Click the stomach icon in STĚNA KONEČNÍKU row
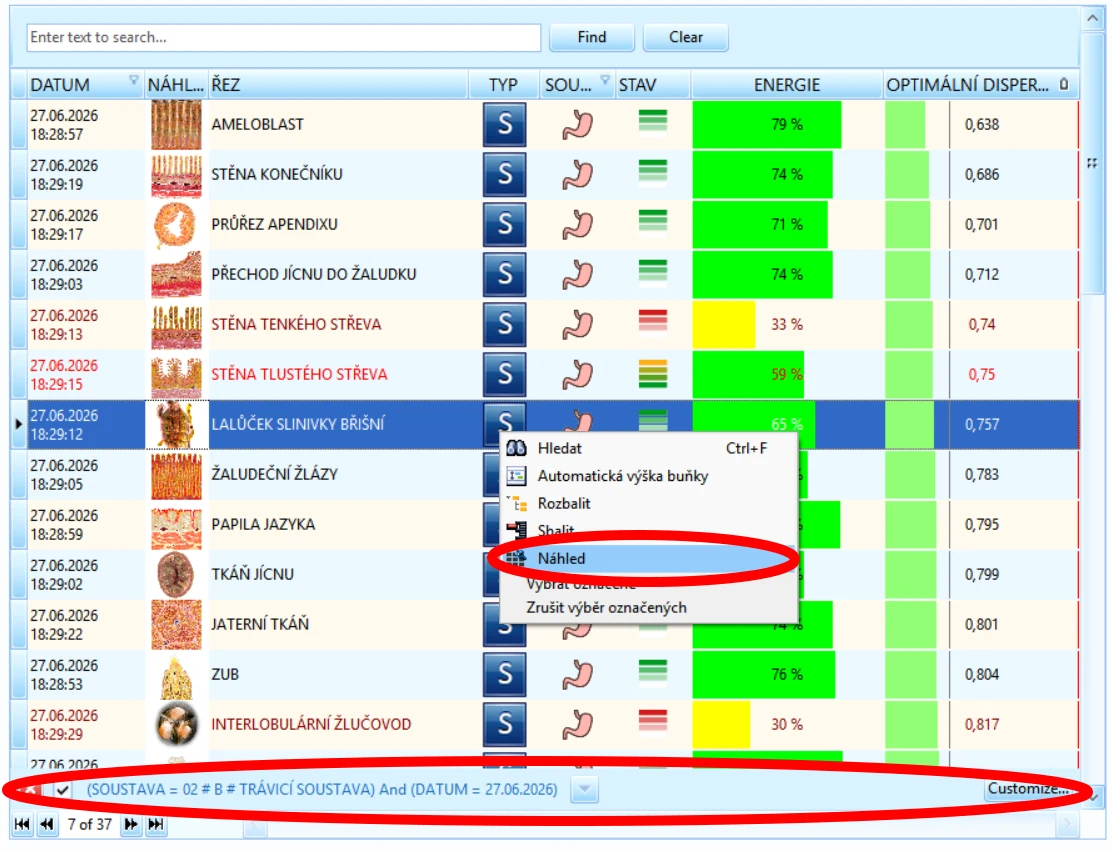Screen dimensions: 1112x851 [x=578, y=174]
